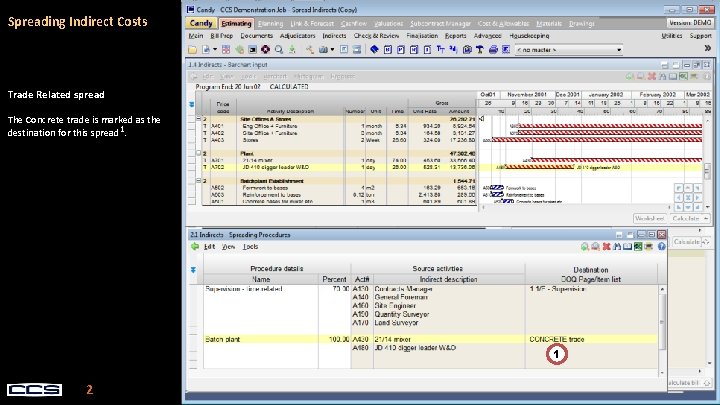Open the Indirects menu

pyautogui.click(x=334, y=36)
